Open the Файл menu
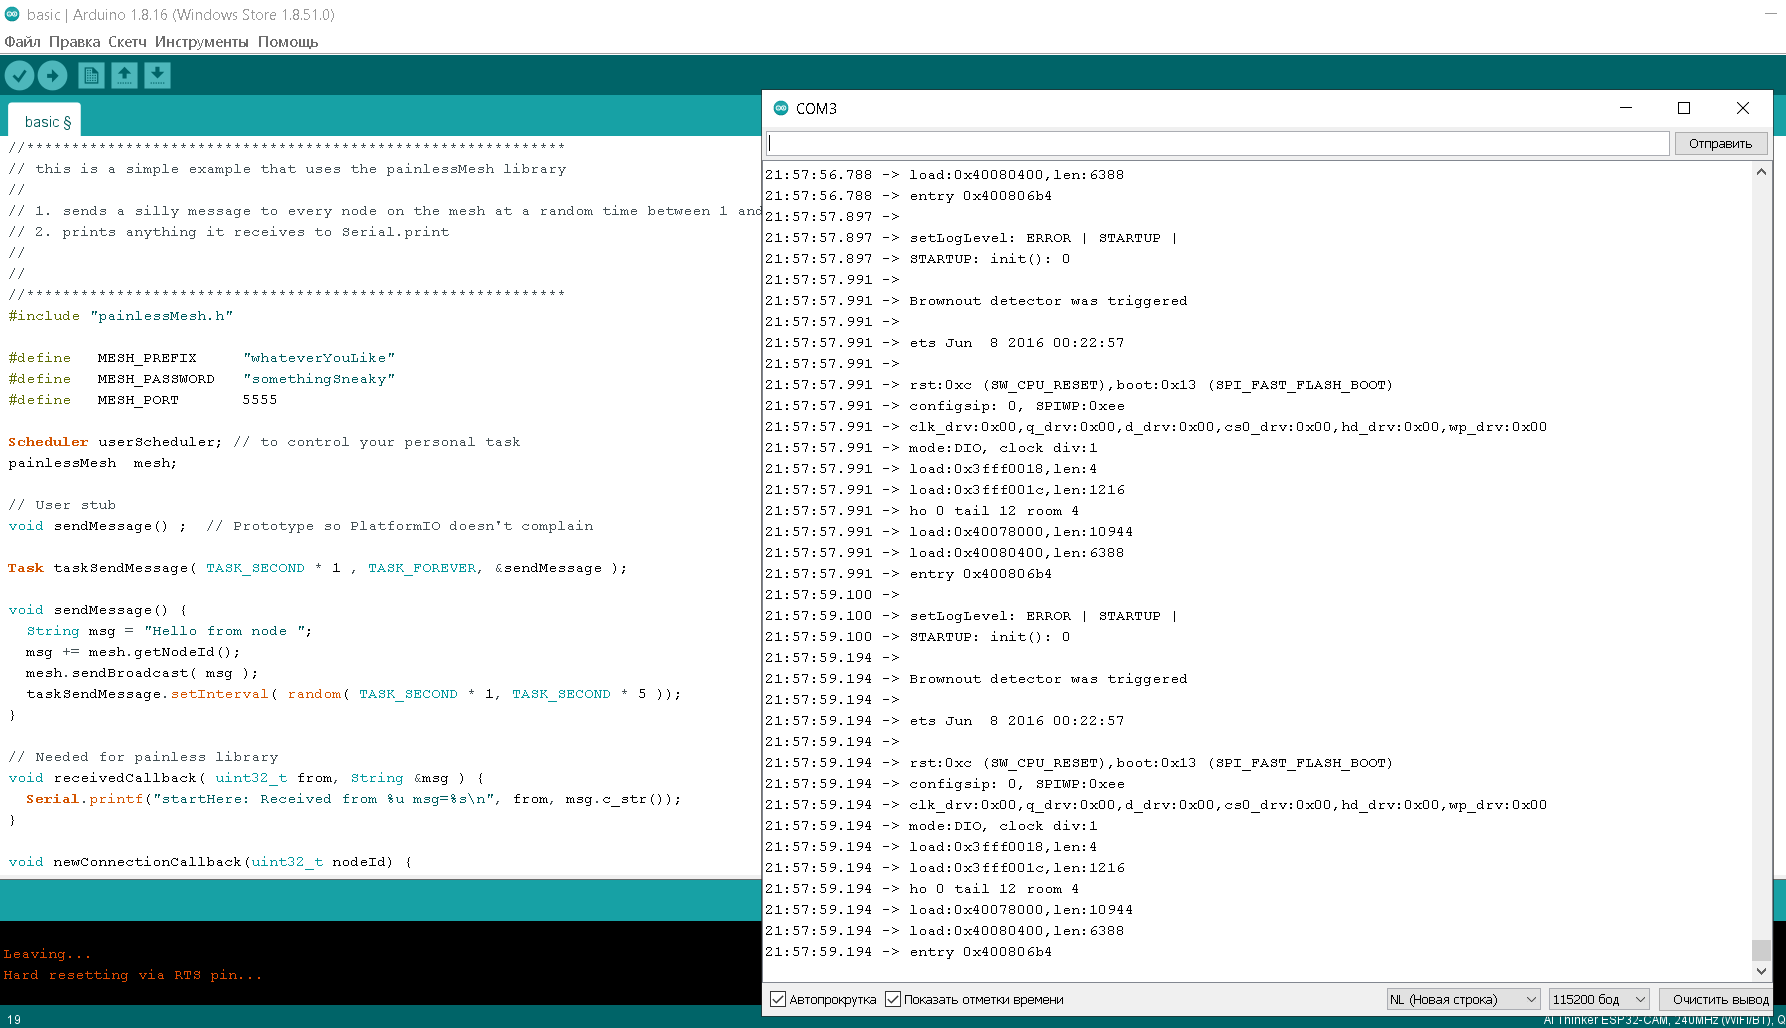Screen dimensions: 1786x1028 tap(22, 42)
